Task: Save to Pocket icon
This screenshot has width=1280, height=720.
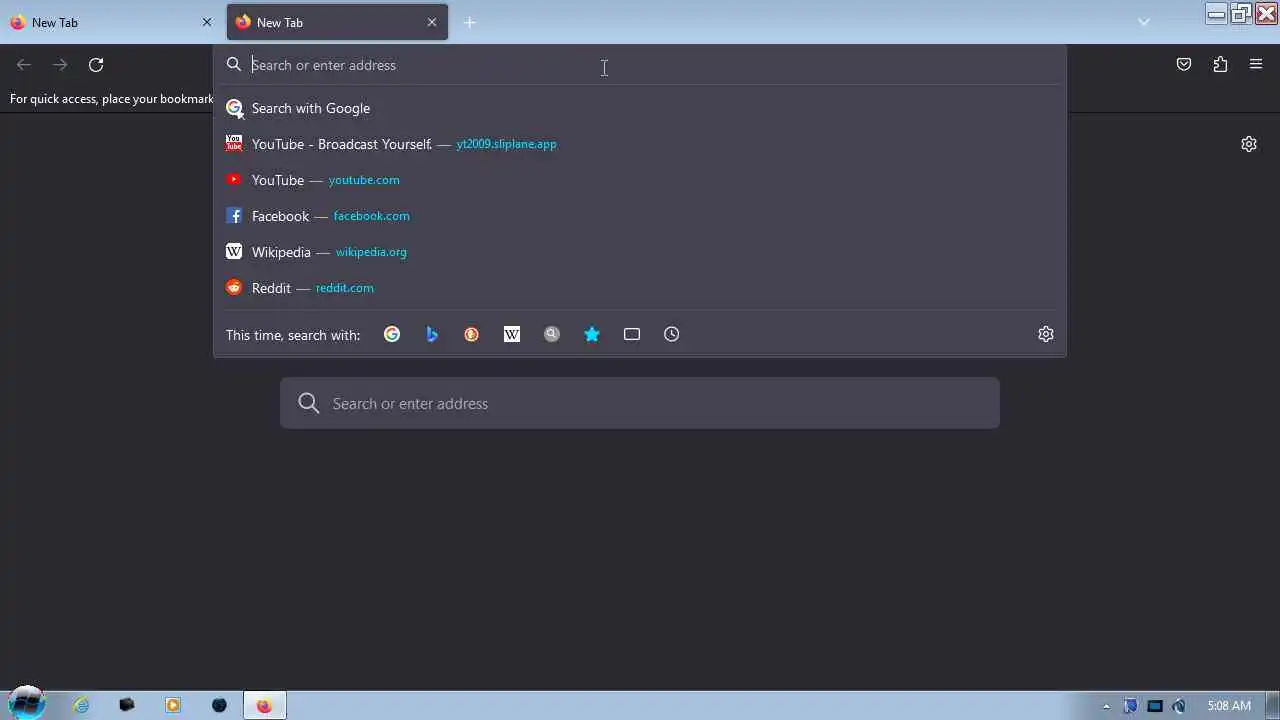Action: [x=1184, y=65]
